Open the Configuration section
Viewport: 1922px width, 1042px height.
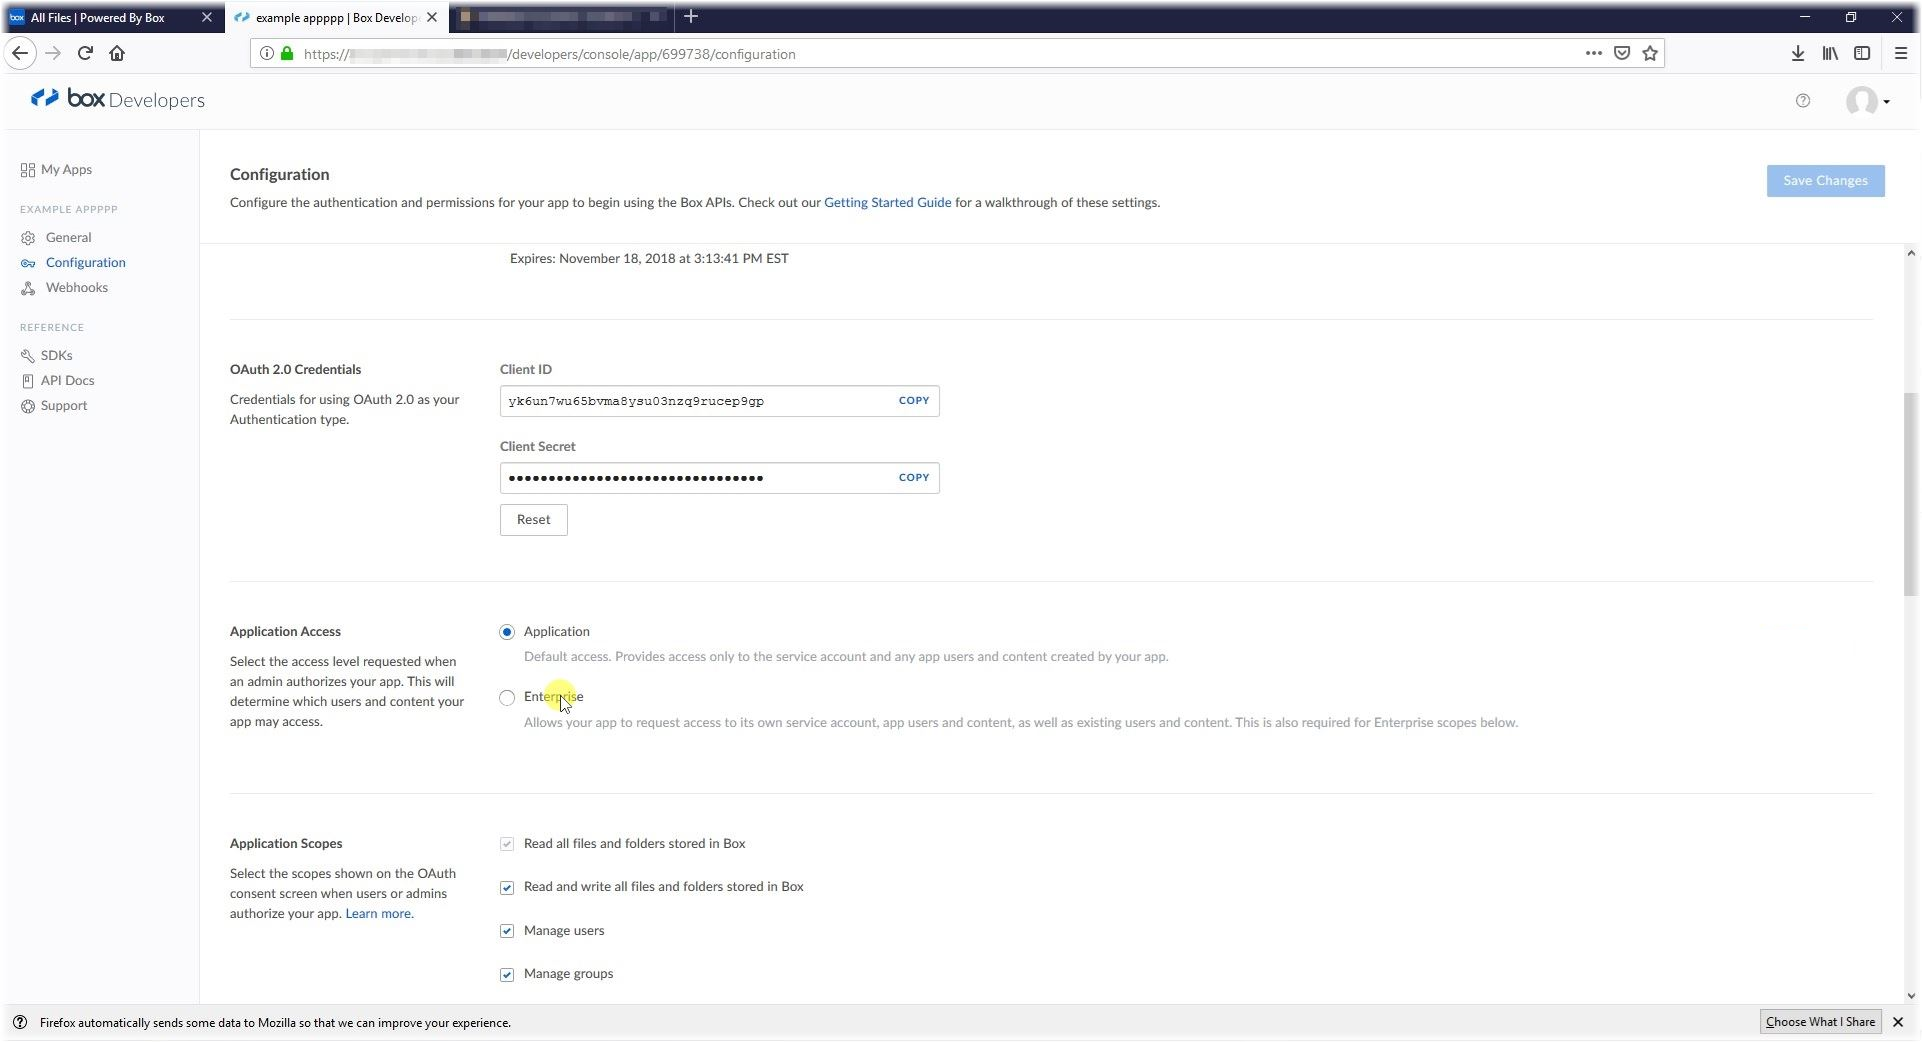73,263
